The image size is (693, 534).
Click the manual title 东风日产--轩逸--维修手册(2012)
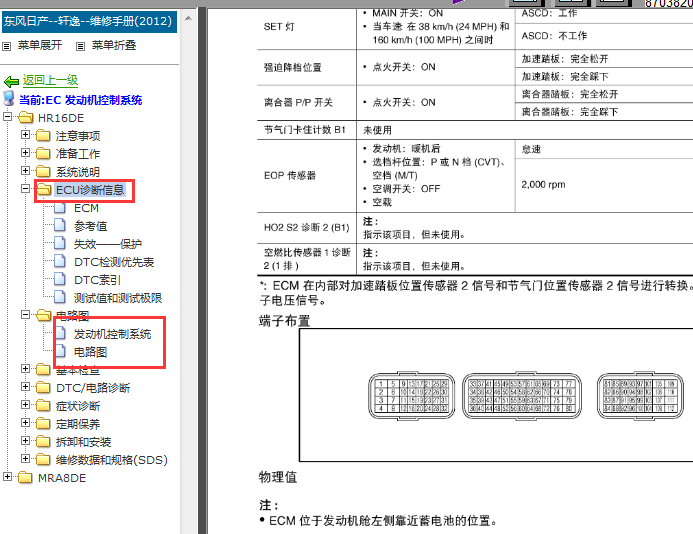pyautogui.click(x=88, y=21)
